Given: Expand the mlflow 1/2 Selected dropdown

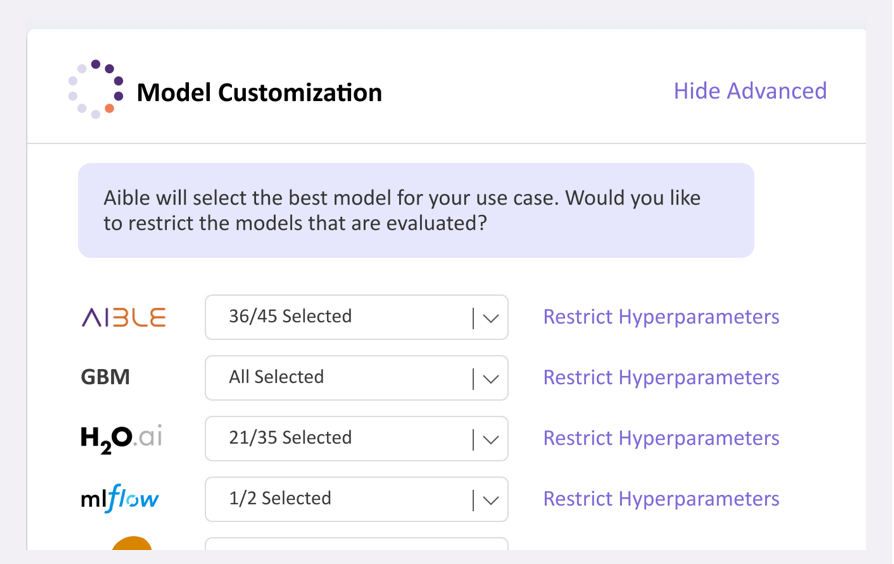Looking at the screenshot, I should point(356,499).
